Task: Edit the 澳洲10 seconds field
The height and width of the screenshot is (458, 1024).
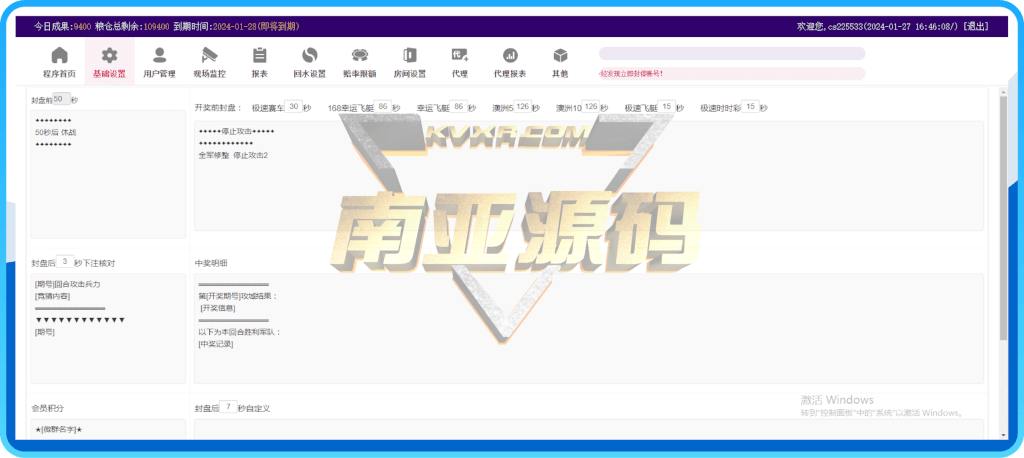Action: click(x=591, y=106)
